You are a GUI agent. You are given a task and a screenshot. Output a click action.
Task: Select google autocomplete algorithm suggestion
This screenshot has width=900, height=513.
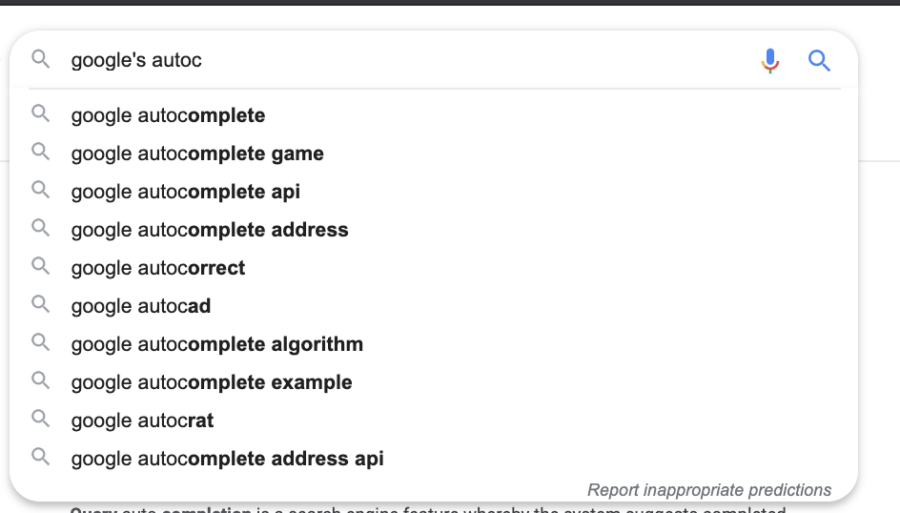[x=433, y=344]
